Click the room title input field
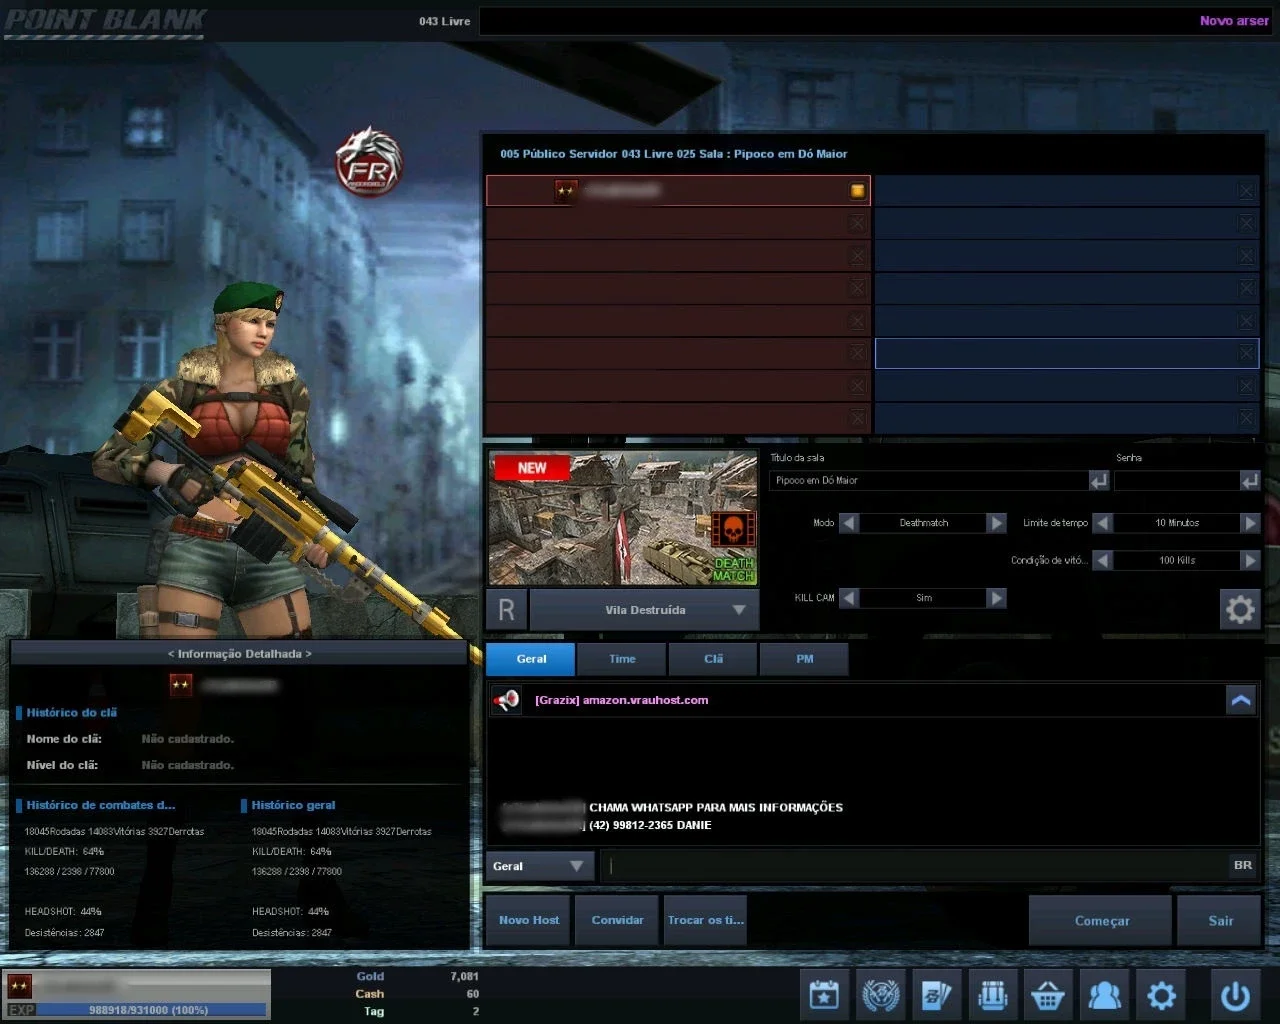The image size is (1280, 1024). click(x=929, y=481)
